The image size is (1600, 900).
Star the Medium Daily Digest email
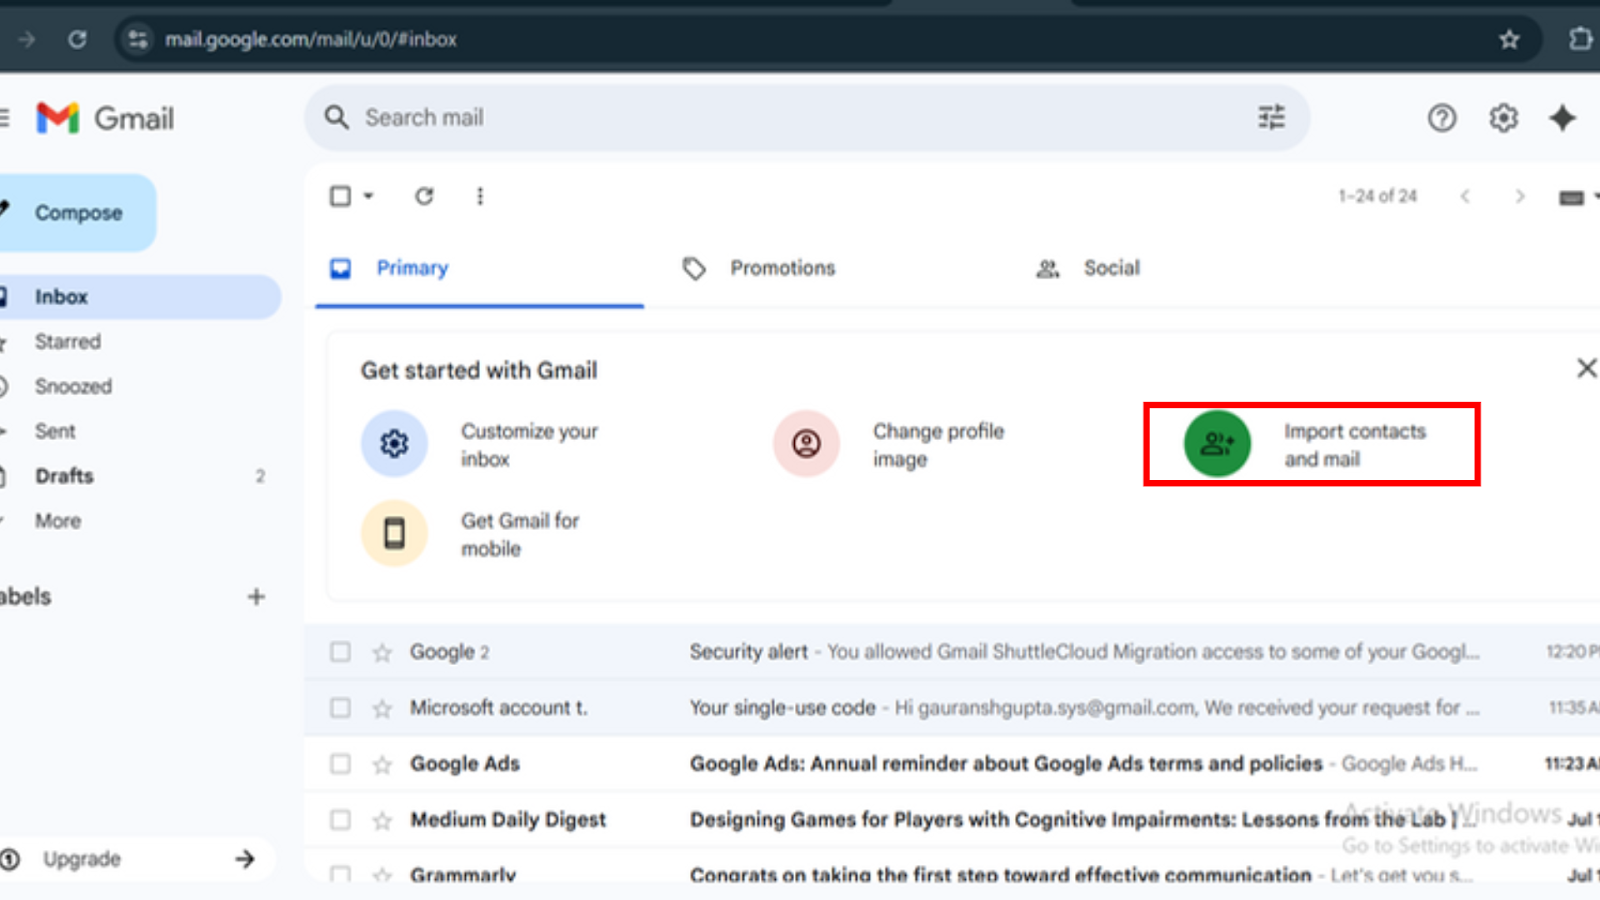tap(382, 821)
